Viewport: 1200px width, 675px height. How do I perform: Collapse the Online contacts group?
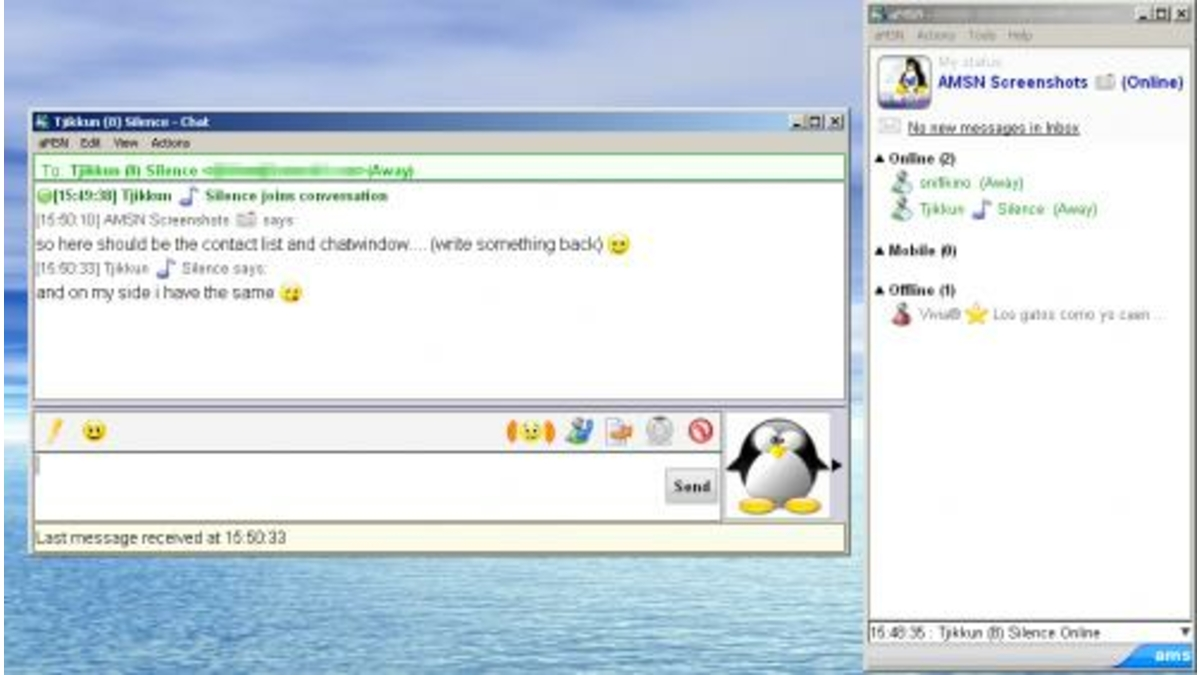coord(879,159)
